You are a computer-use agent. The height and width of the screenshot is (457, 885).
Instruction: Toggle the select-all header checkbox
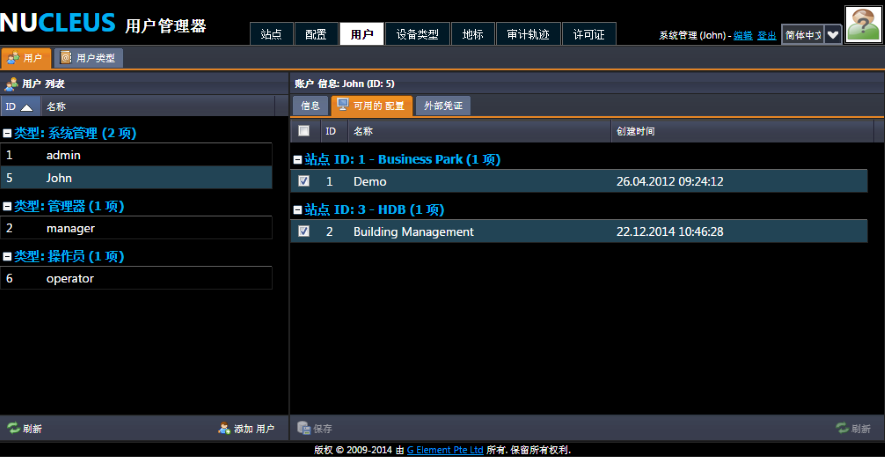click(304, 130)
